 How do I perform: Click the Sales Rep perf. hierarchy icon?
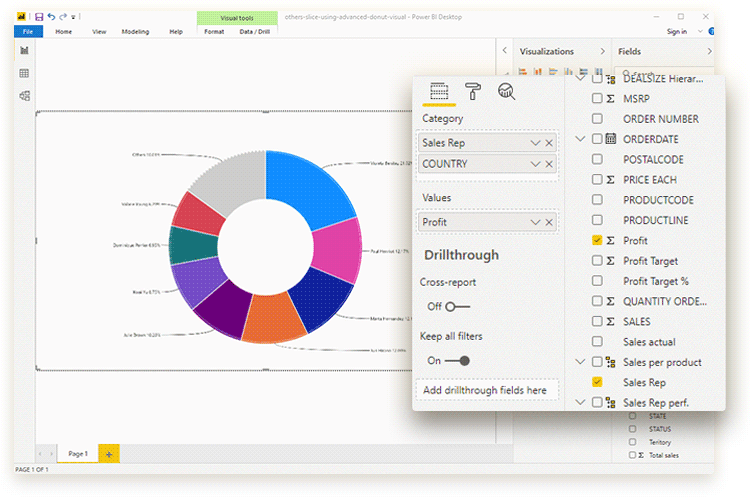[611, 402]
